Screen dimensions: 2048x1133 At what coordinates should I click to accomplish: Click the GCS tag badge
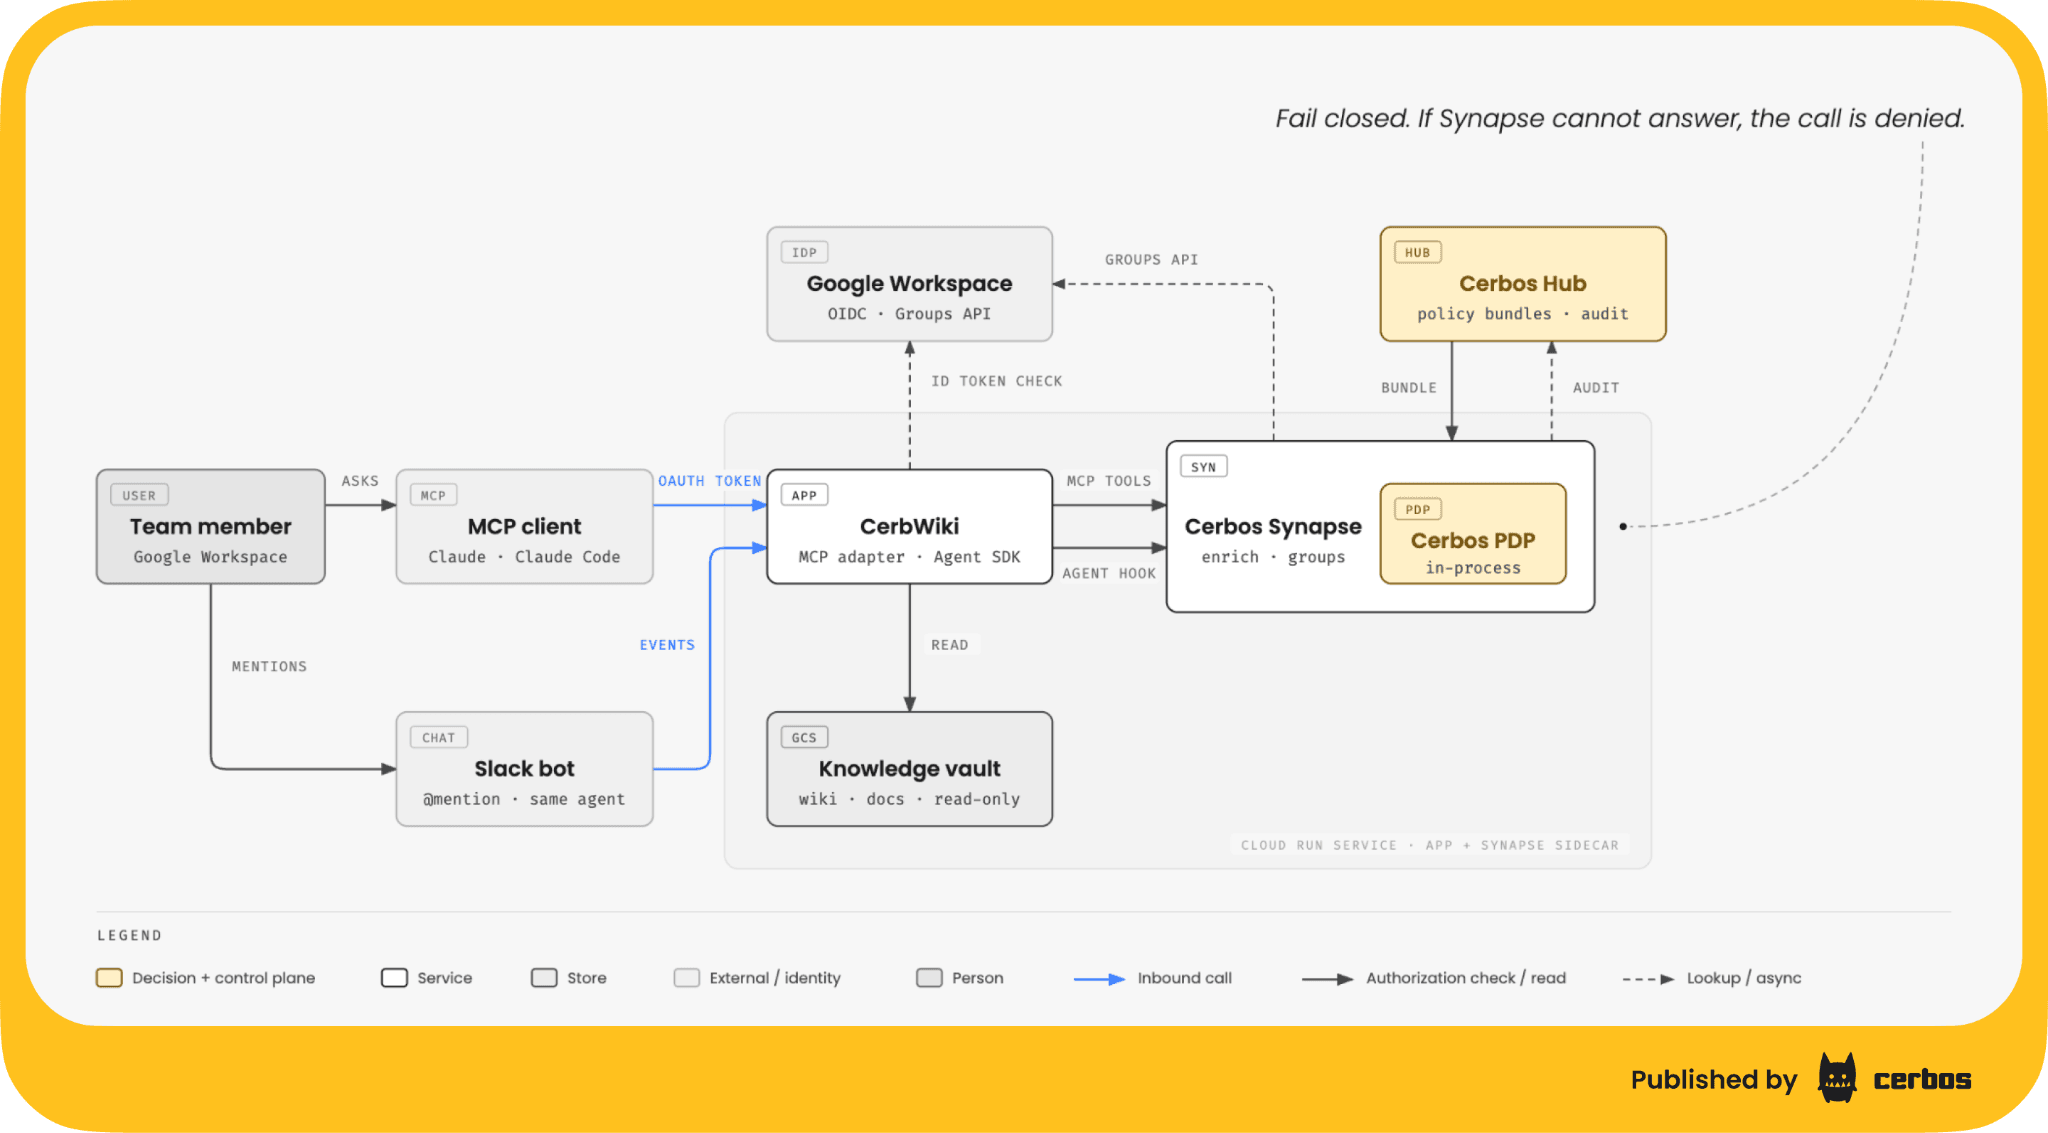[804, 737]
